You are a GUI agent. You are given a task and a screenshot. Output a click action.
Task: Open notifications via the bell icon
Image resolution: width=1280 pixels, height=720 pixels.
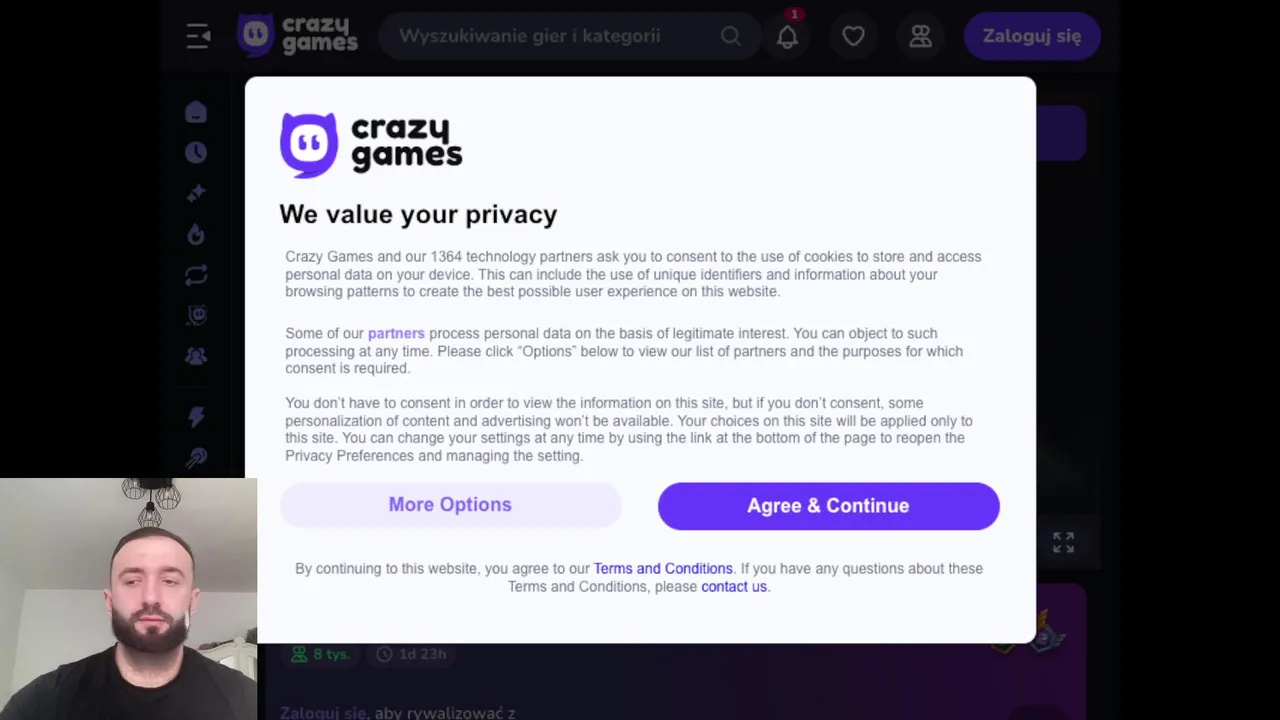pyautogui.click(x=788, y=37)
